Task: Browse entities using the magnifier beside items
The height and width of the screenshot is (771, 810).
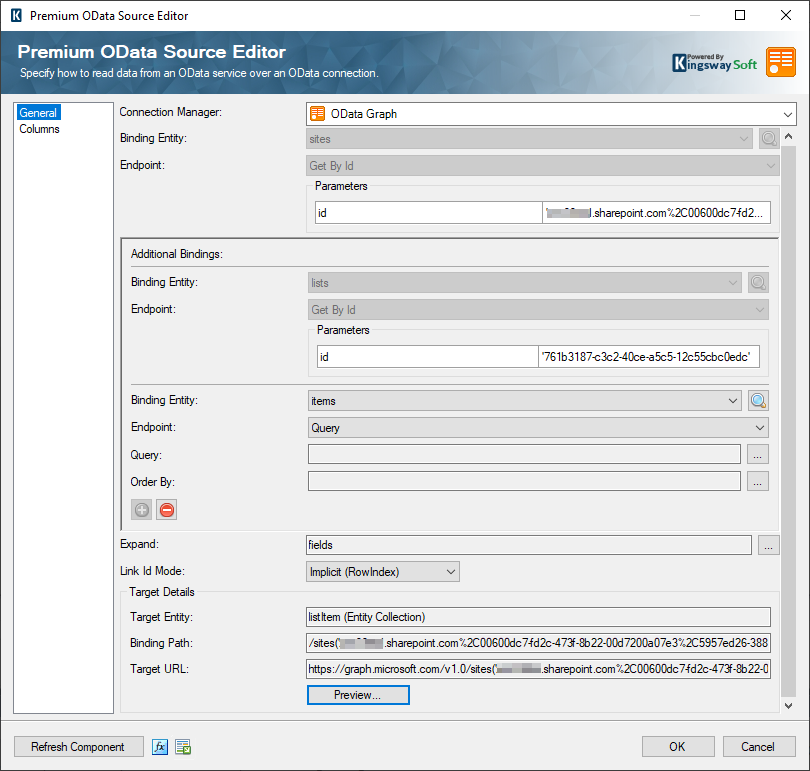Action: pos(758,400)
